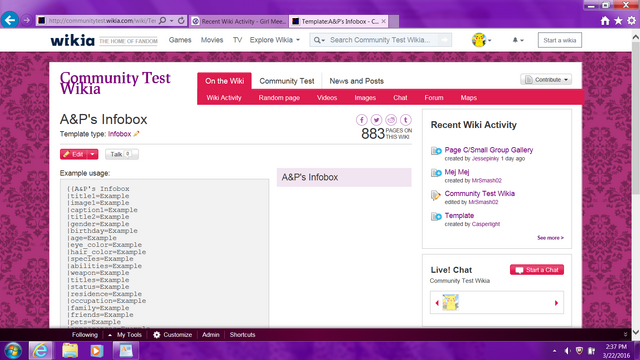The image size is (640, 360).
Task: Share page on Twitter icon
Action: point(376,120)
